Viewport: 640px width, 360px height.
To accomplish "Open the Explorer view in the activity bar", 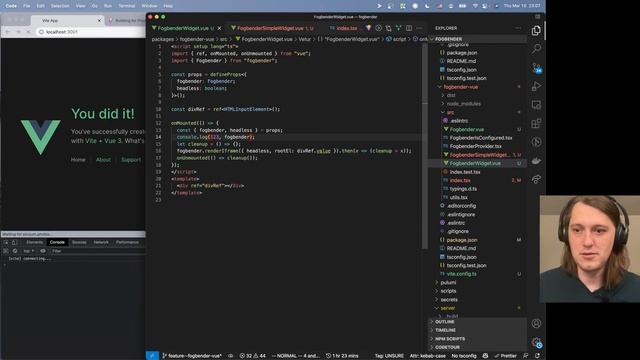I will 536,31.
